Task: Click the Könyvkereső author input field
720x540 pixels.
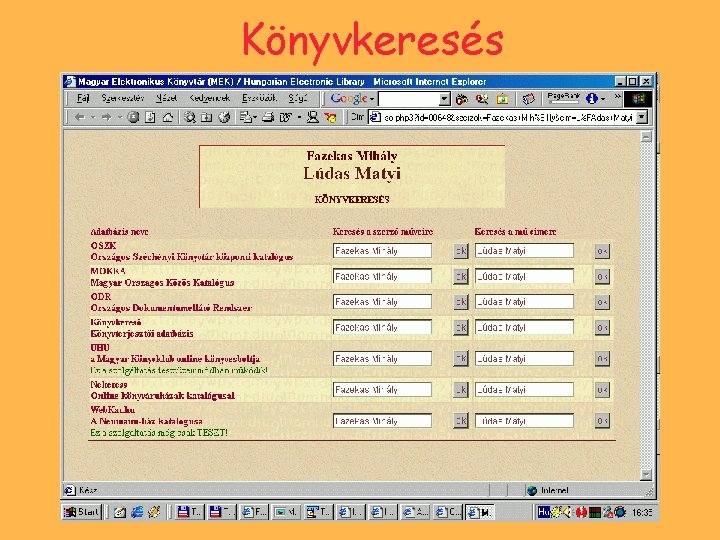Action: pos(382,327)
